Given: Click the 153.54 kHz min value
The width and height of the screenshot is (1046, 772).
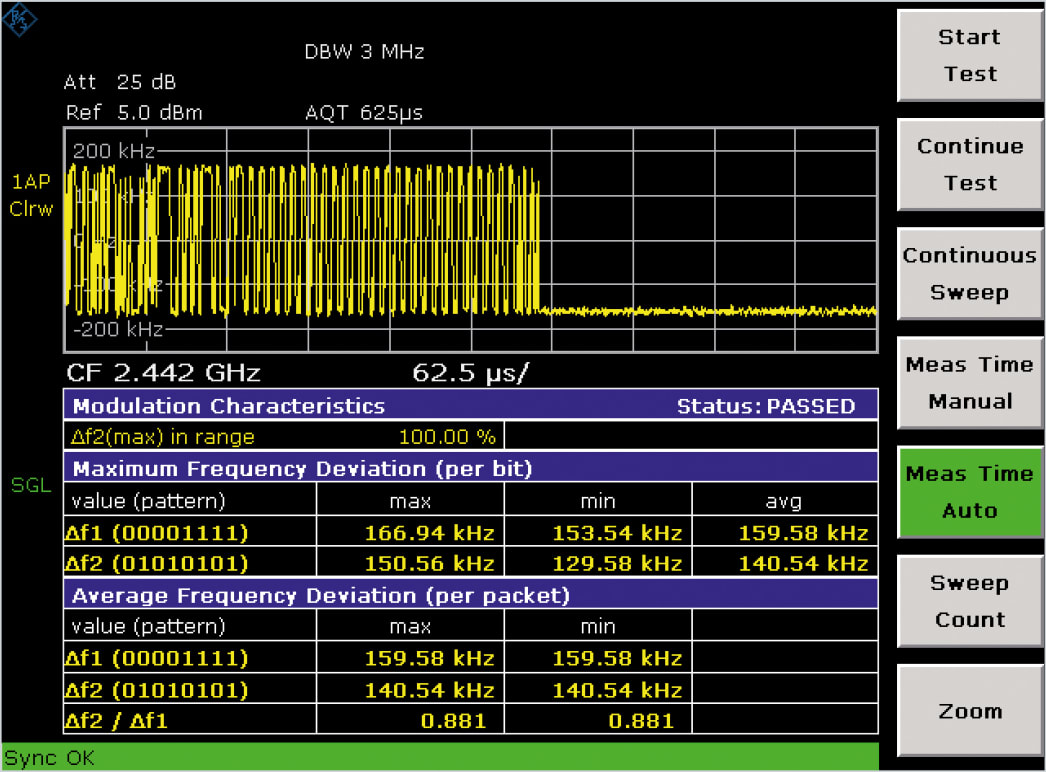Looking at the screenshot, I should pos(617,533).
